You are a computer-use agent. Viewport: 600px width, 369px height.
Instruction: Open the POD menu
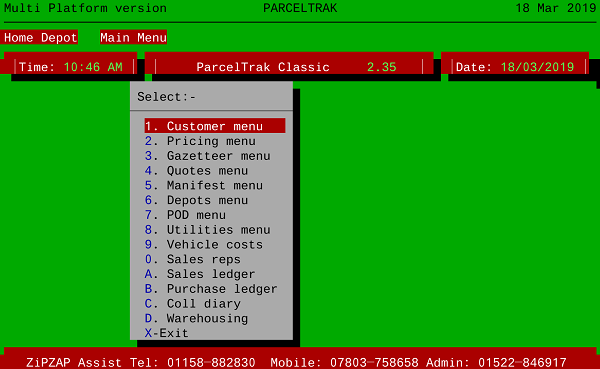185,215
